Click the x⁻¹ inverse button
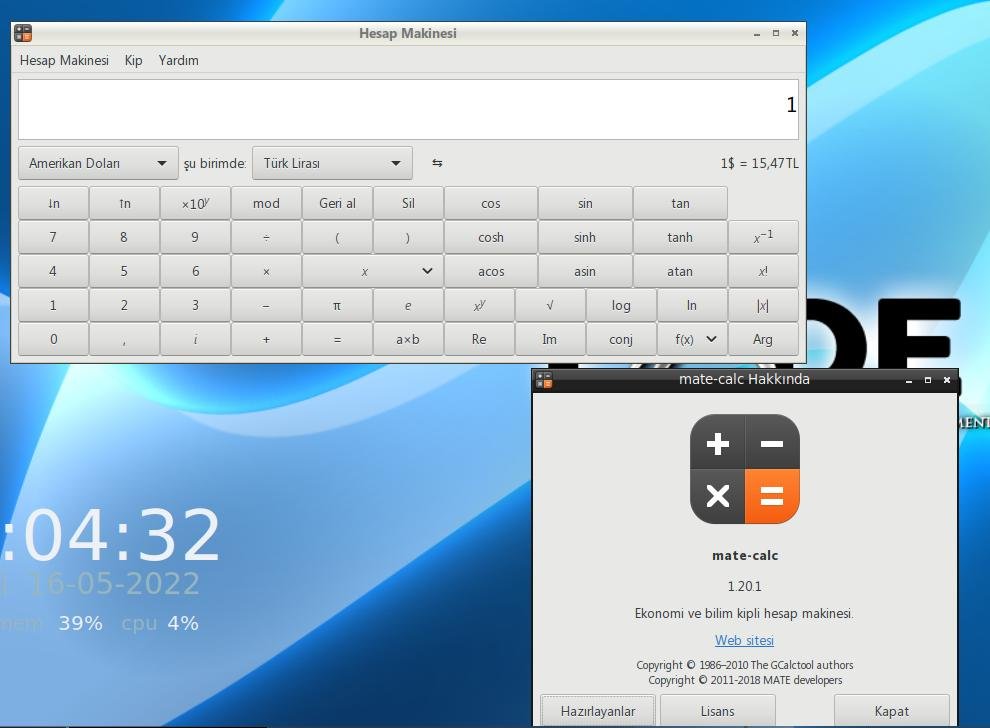This screenshot has width=990, height=728. (x=763, y=237)
